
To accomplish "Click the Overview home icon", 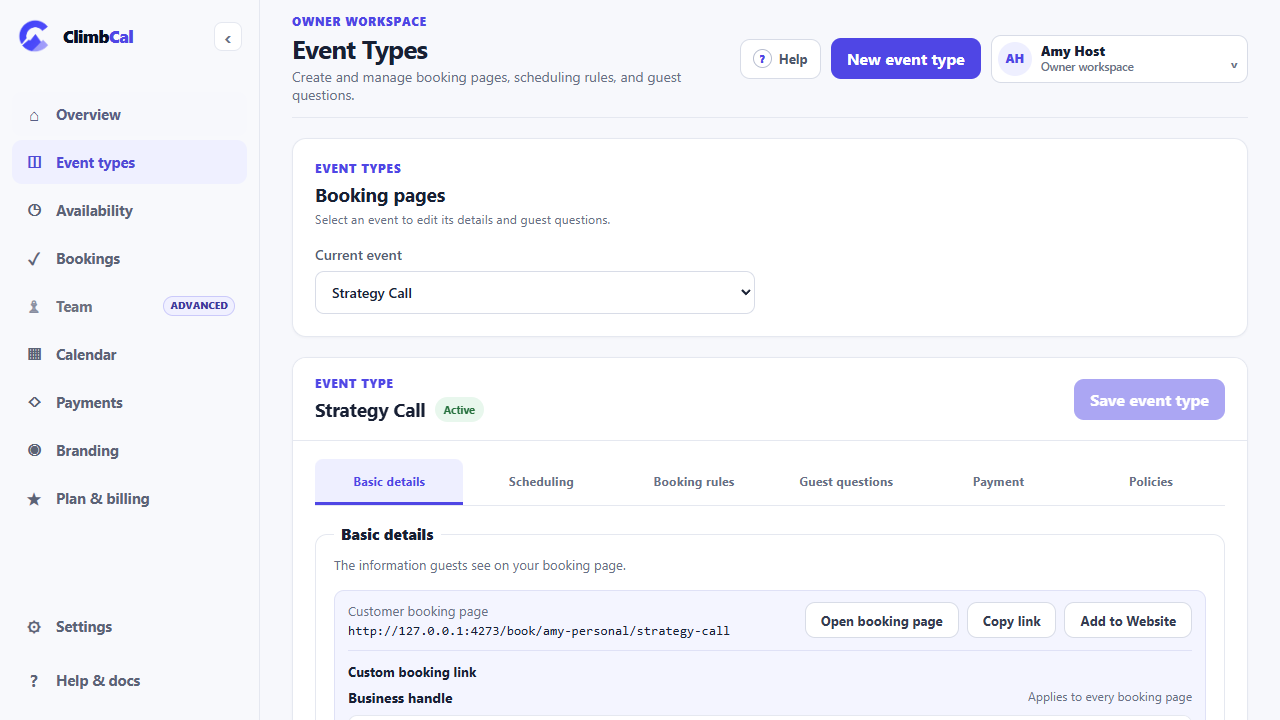I will point(35,115).
